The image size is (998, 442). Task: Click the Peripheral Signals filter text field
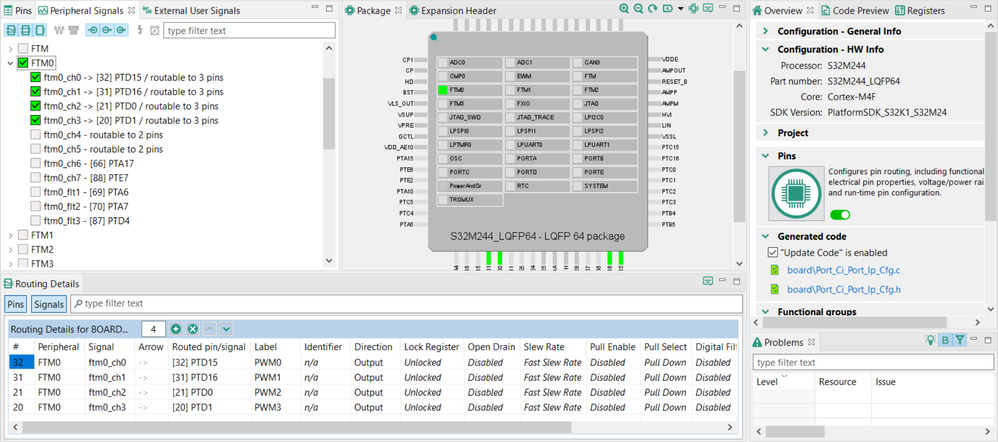click(x=249, y=31)
